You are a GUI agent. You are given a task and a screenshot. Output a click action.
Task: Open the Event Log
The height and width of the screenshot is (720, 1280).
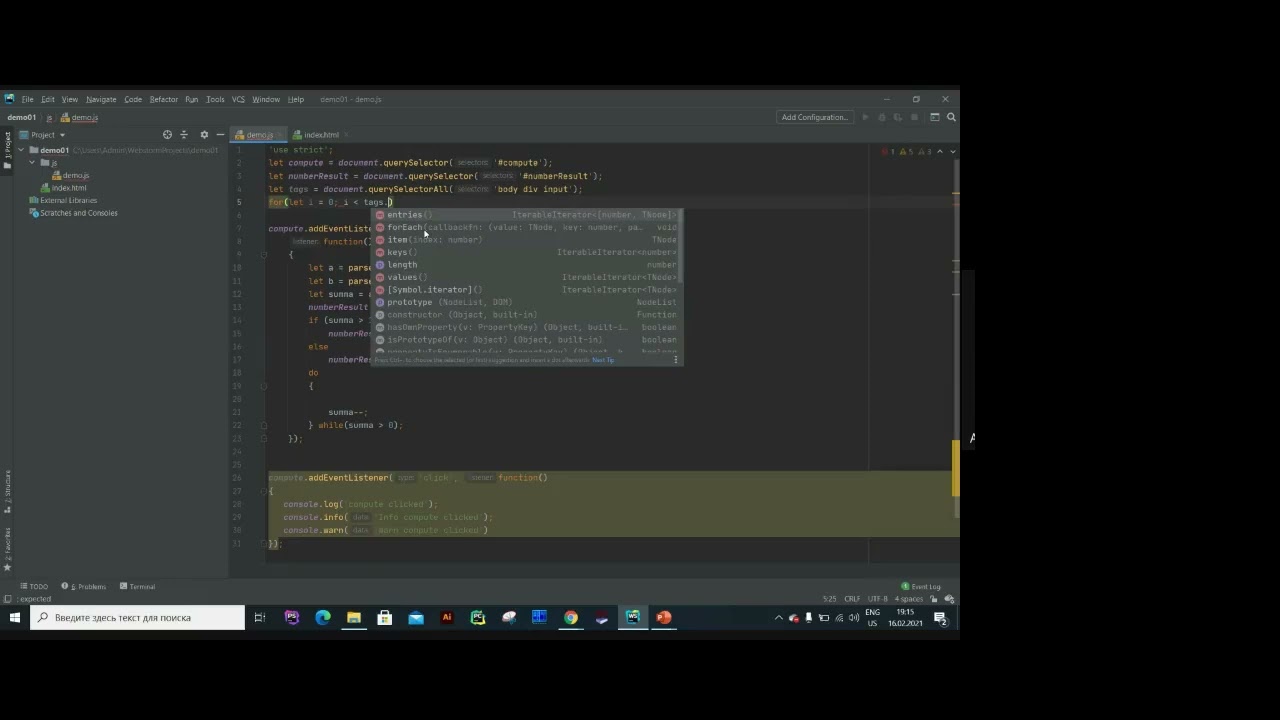(x=921, y=586)
